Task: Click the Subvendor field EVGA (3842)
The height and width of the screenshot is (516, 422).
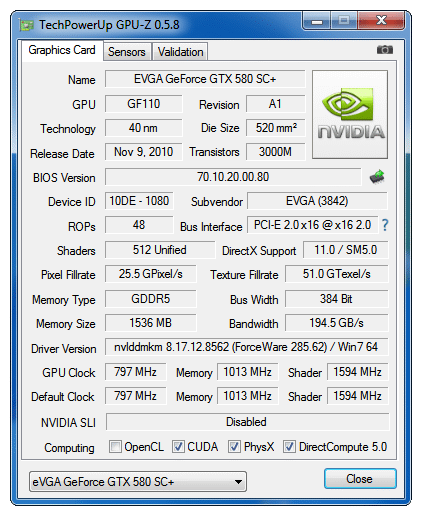Action: [x=317, y=201]
